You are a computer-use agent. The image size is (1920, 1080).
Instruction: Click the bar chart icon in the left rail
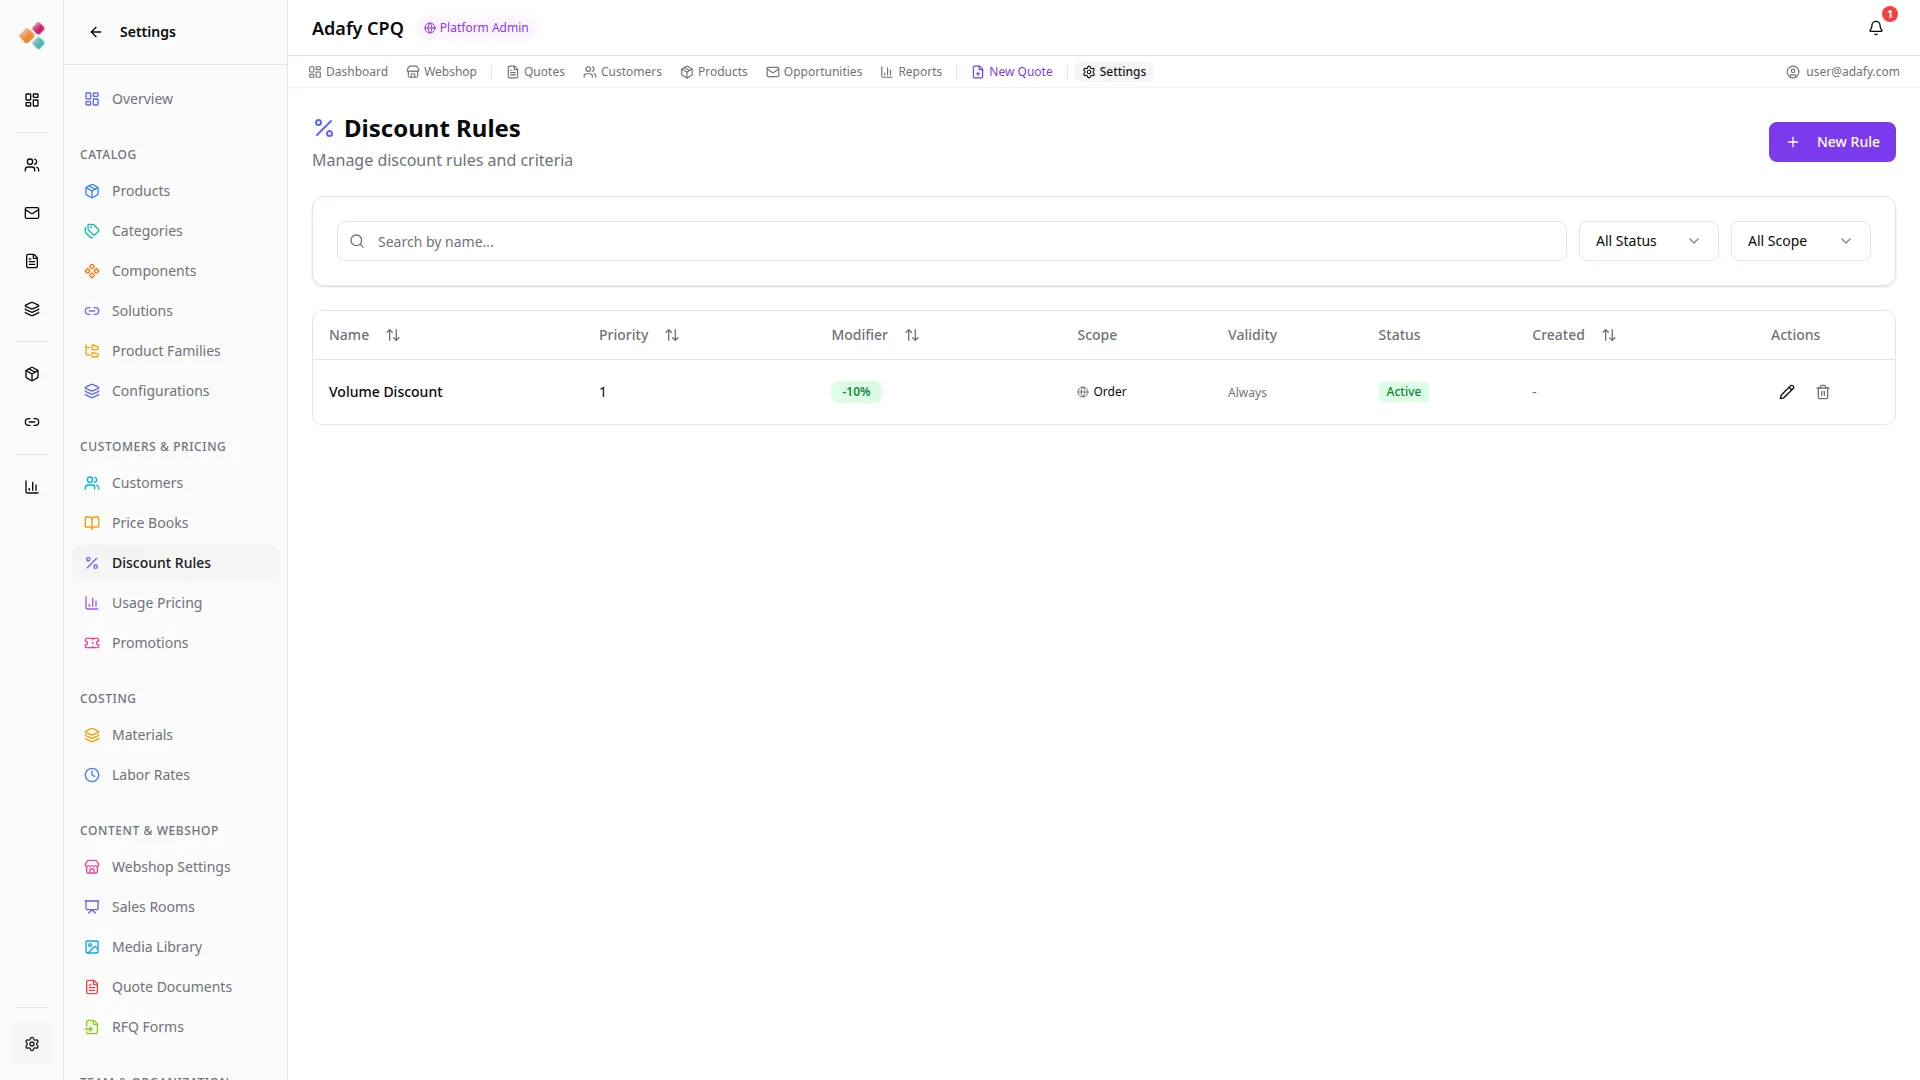point(32,487)
